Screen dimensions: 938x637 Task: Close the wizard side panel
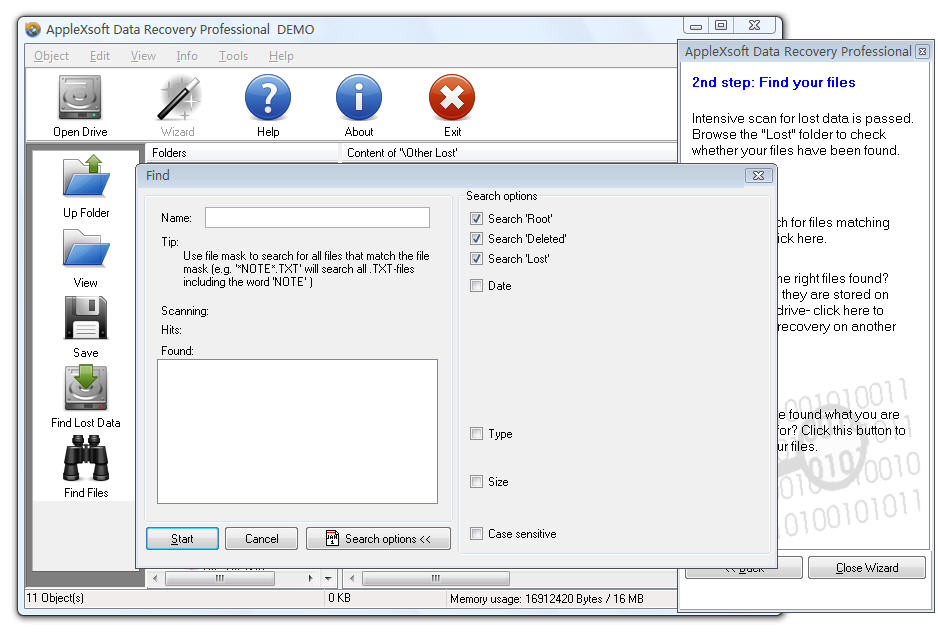click(x=922, y=51)
